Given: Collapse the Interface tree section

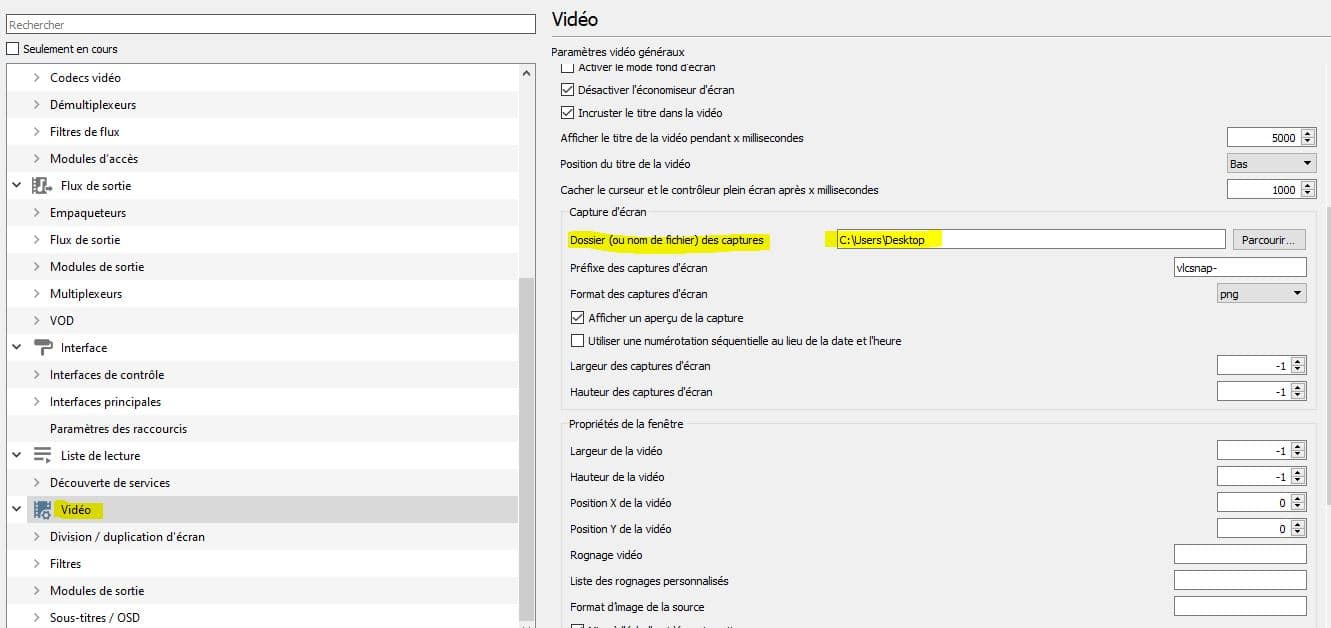Looking at the screenshot, I should [x=16, y=348].
